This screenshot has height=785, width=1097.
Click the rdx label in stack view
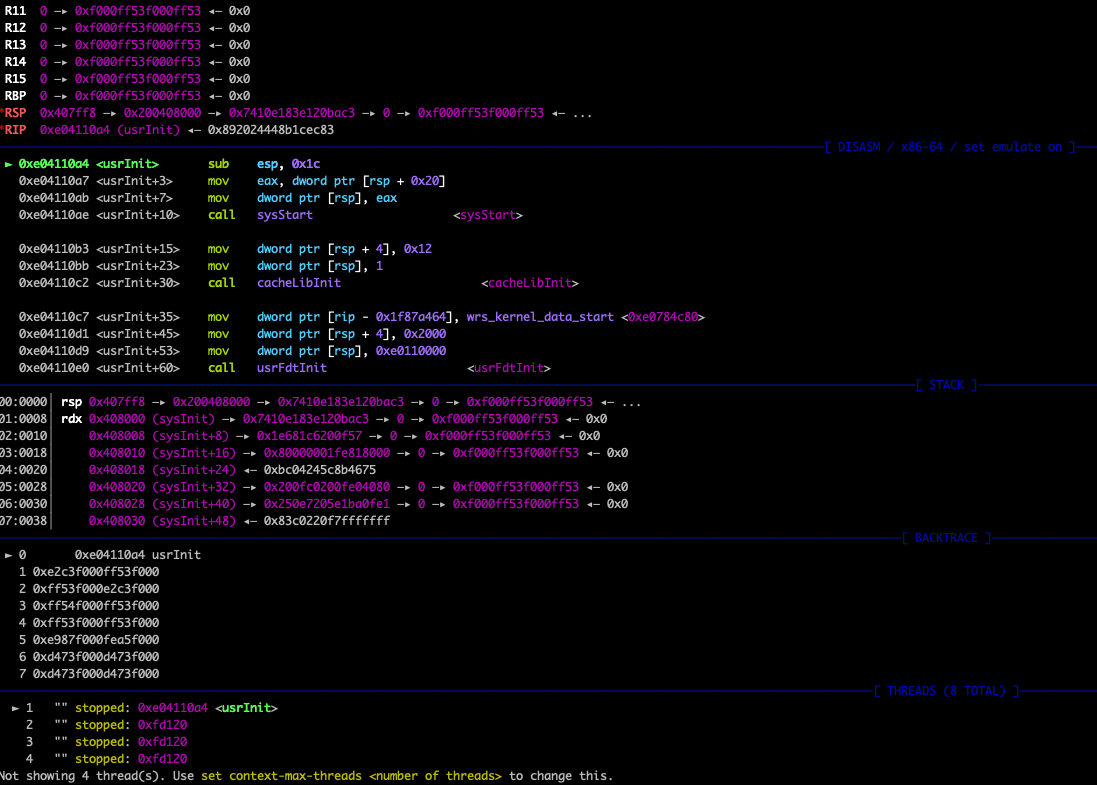(71, 419)
